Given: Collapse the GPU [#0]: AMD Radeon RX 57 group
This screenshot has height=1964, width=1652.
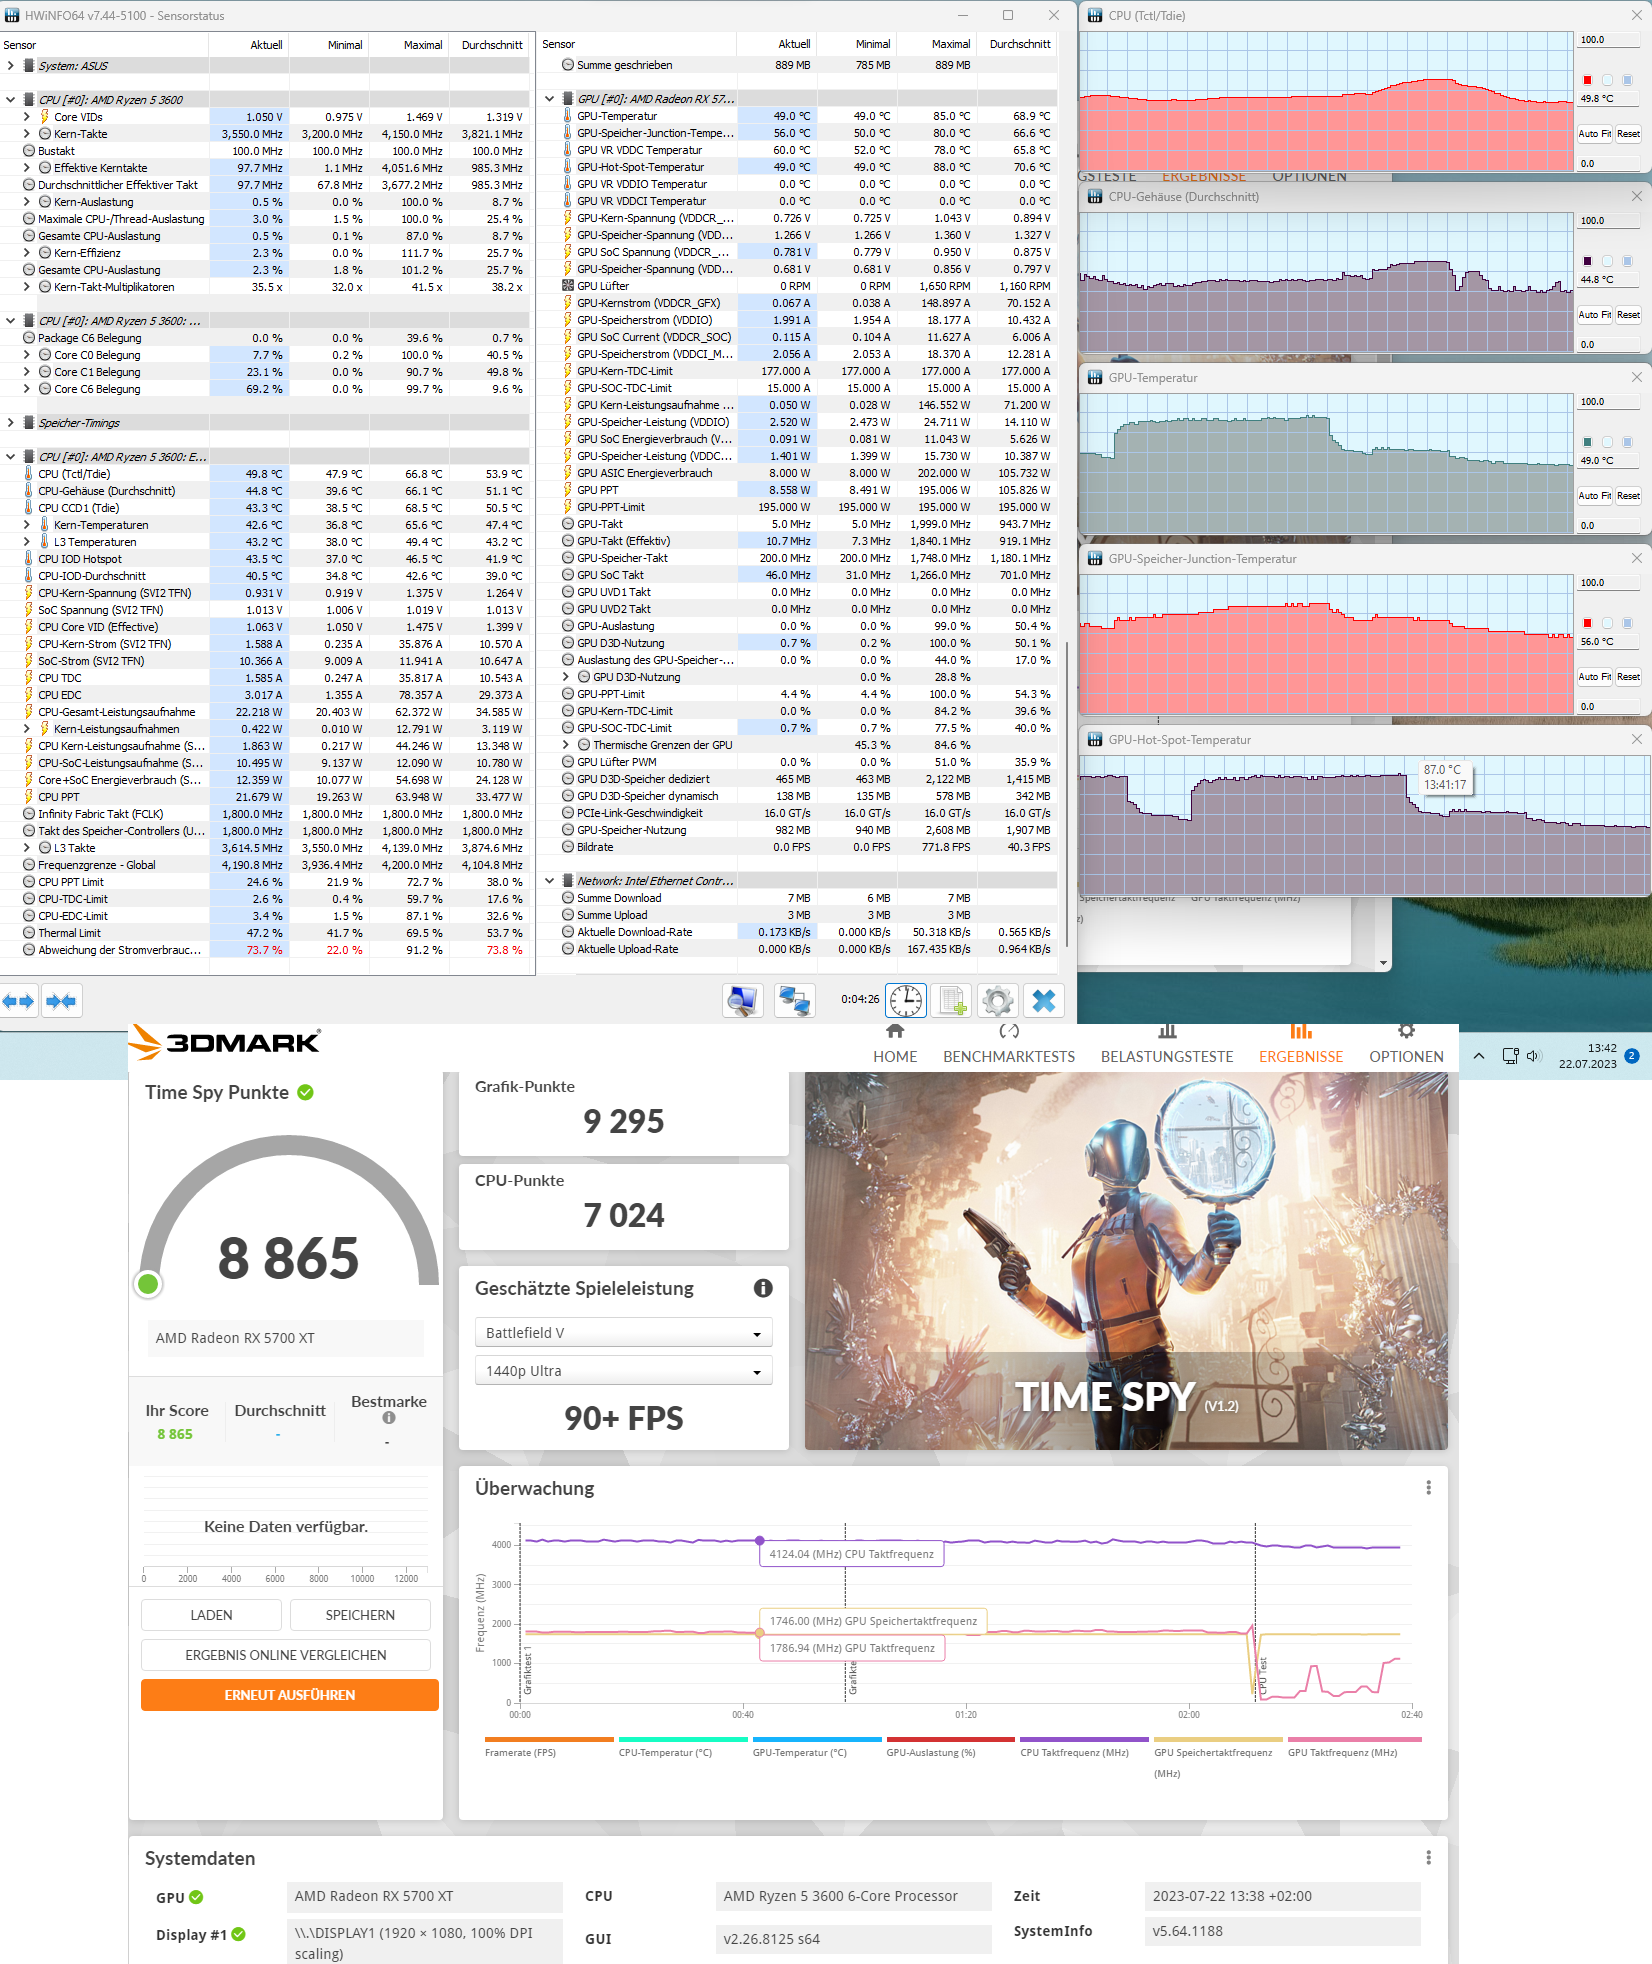Looking at the screenshot, I should tap(549, 99).
